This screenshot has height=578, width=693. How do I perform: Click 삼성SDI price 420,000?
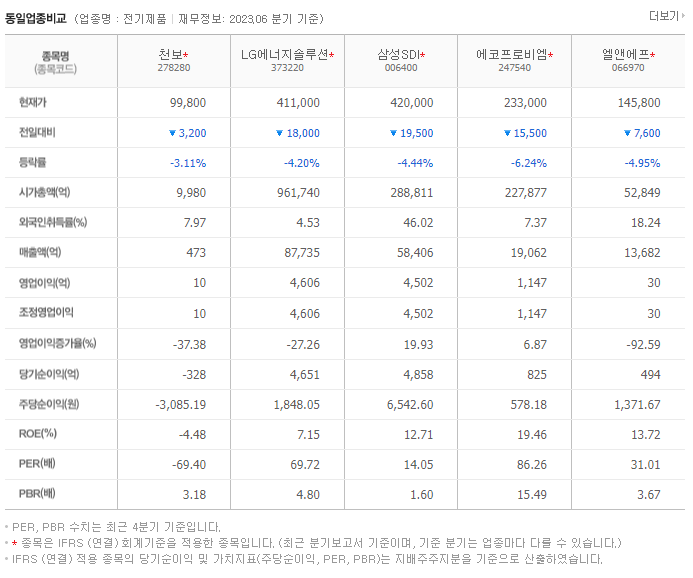(411, 103)
